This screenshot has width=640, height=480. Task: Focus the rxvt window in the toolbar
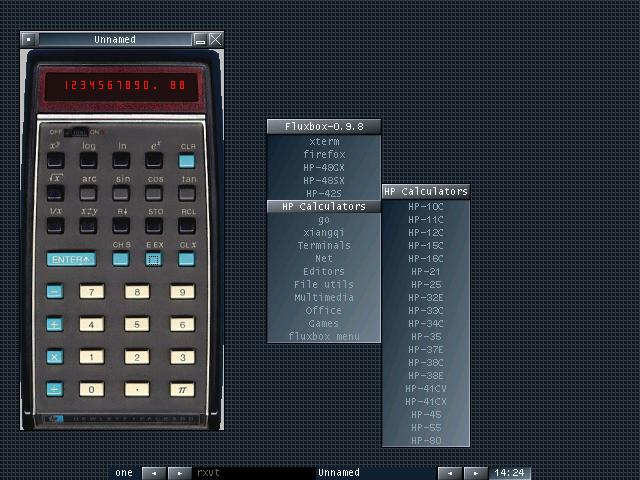254,473
